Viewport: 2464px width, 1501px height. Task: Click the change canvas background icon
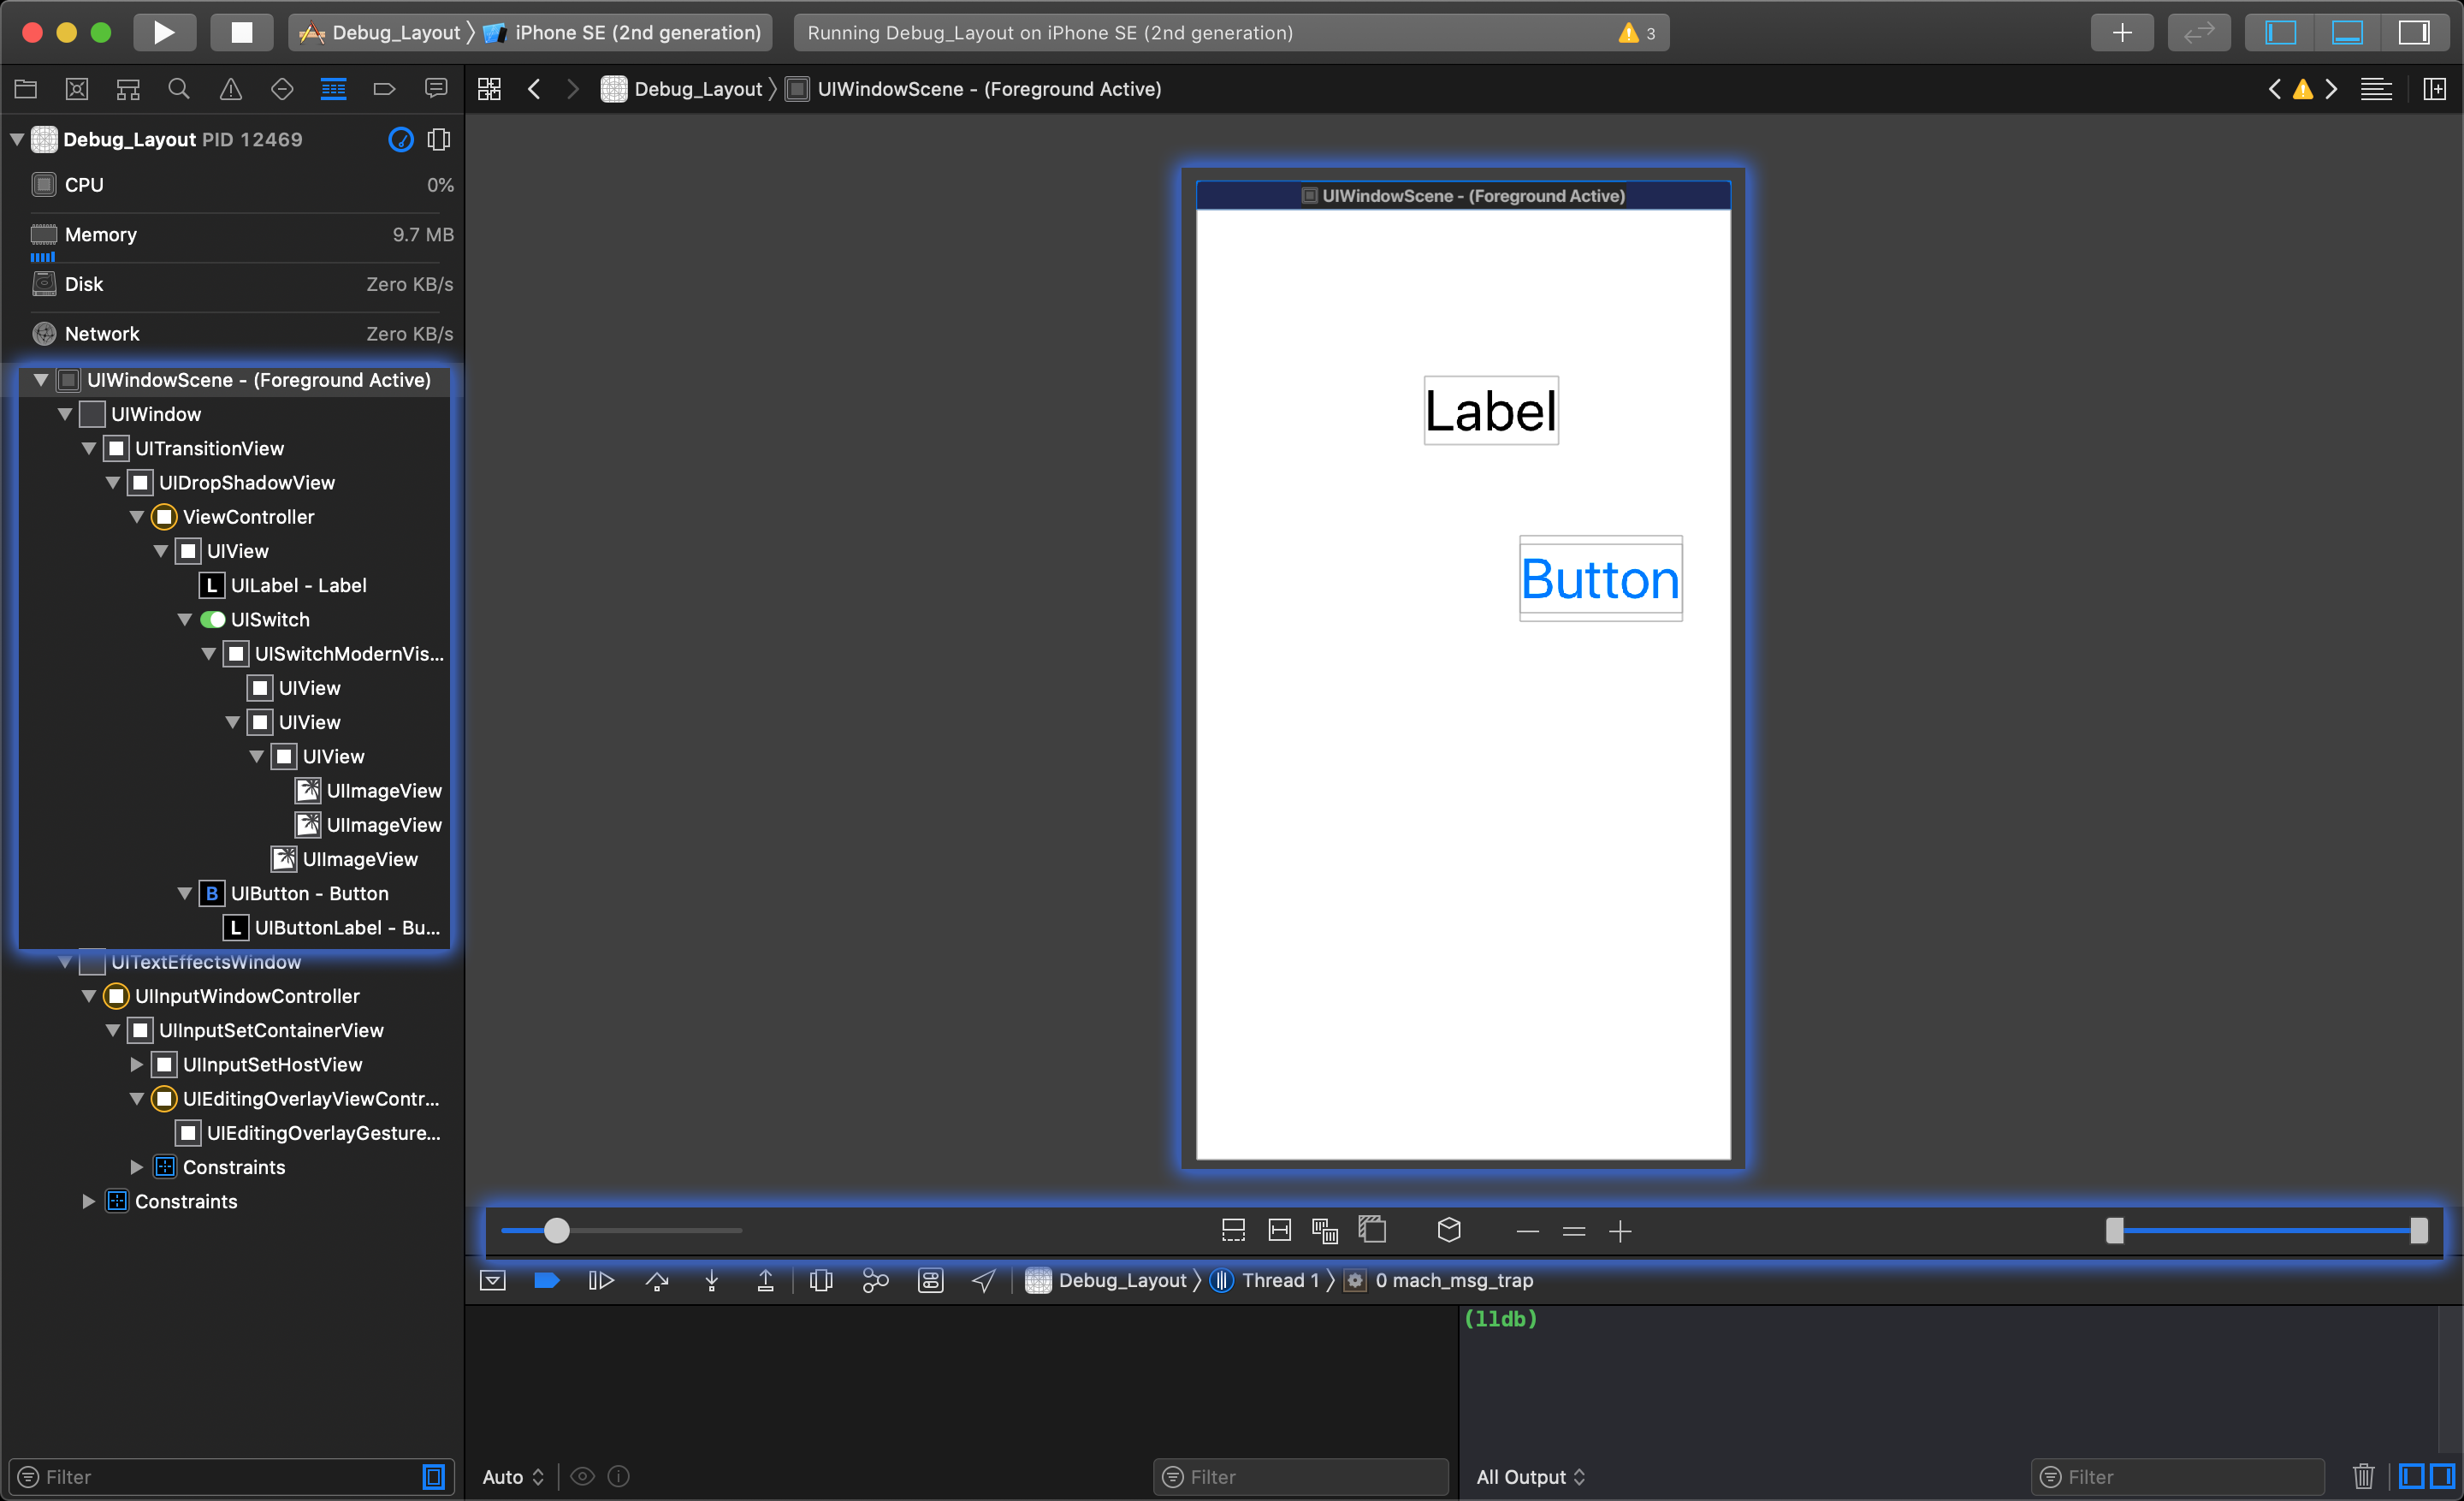(1373, 1230)
